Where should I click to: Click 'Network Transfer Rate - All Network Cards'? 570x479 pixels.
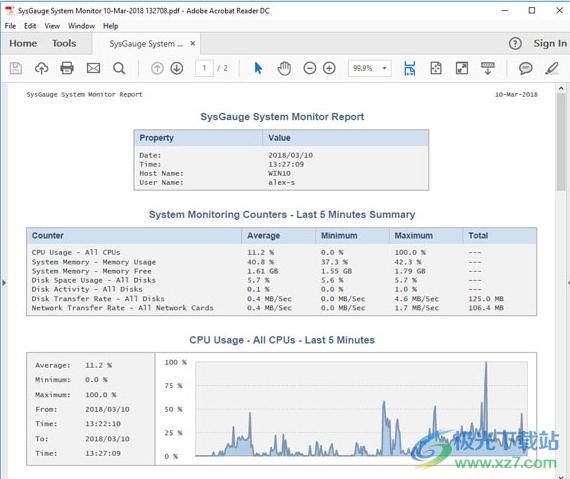(122, 308)
